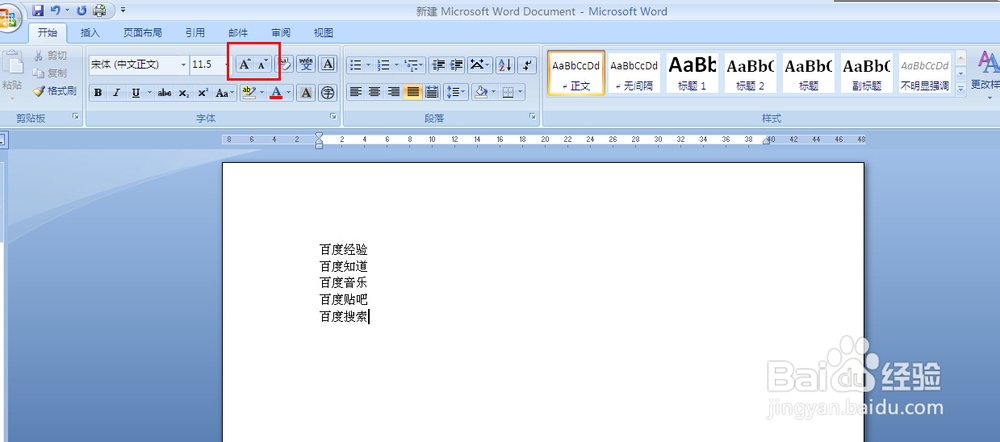Open the Customize Quick Access Toolbar arrow

[123, 10]
